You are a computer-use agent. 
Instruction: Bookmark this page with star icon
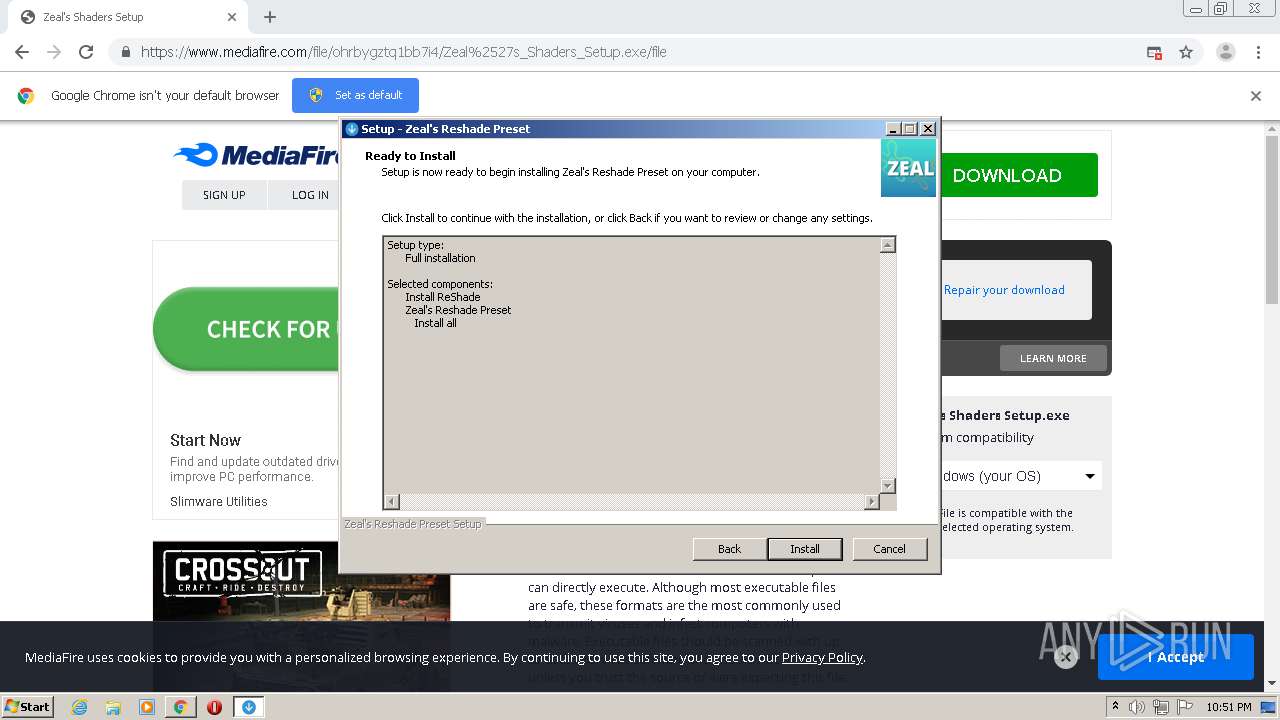(1186, 52)
